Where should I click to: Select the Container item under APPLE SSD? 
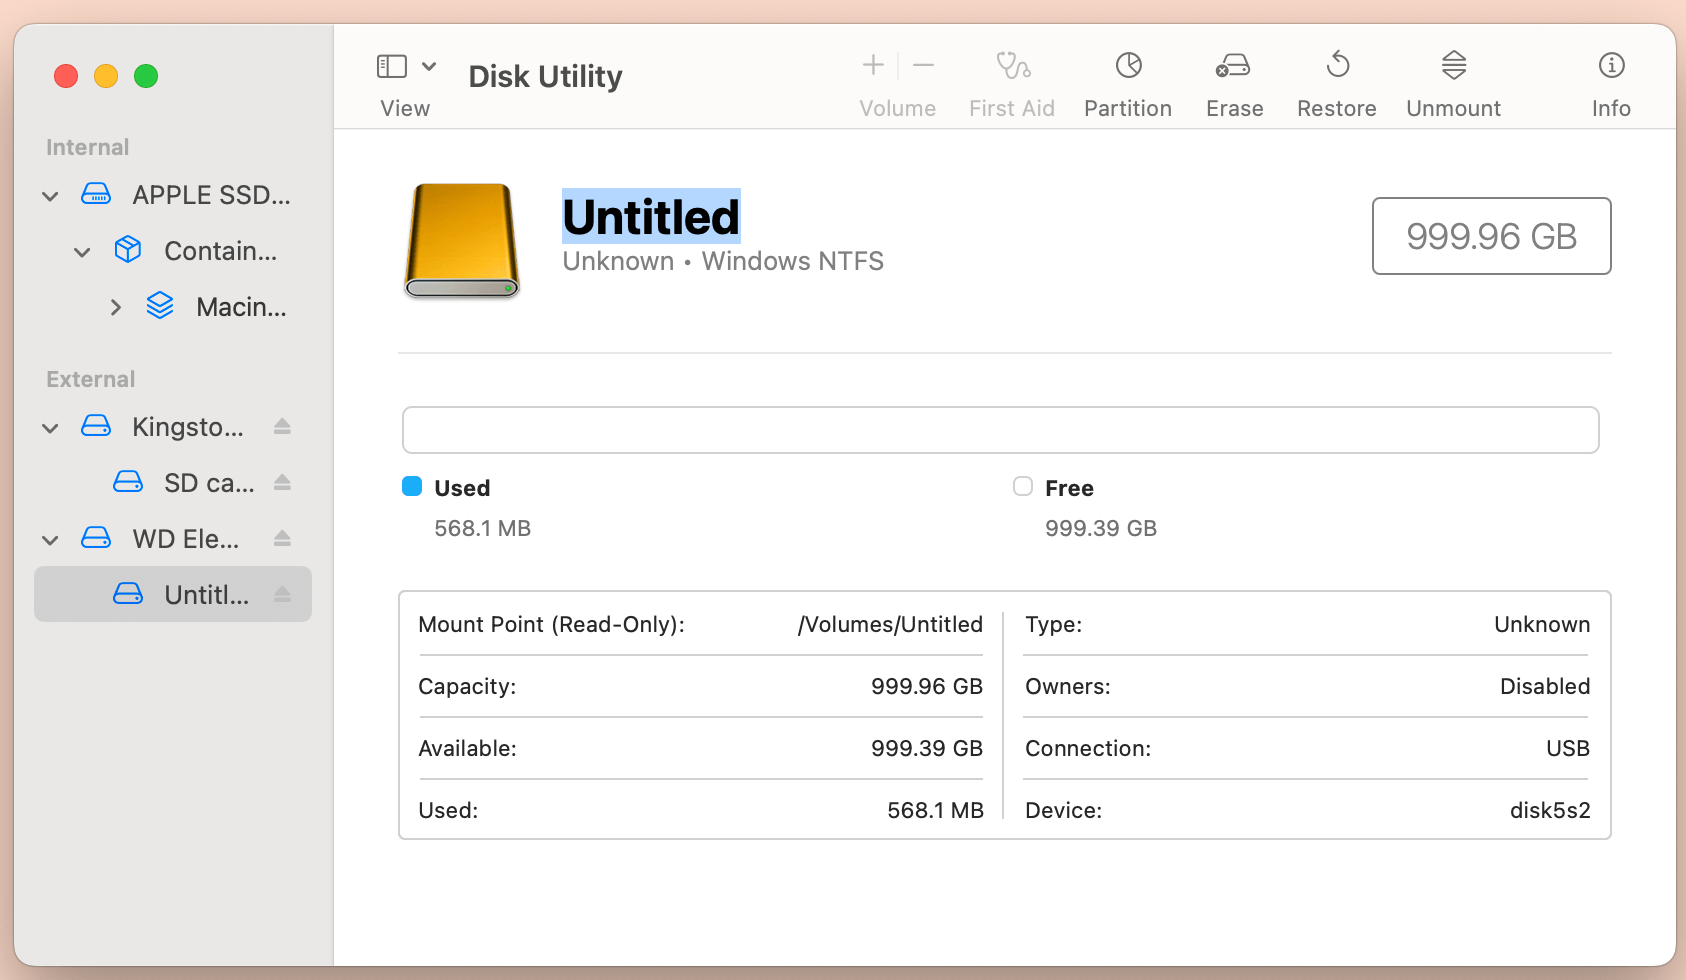tap(220, 251)
